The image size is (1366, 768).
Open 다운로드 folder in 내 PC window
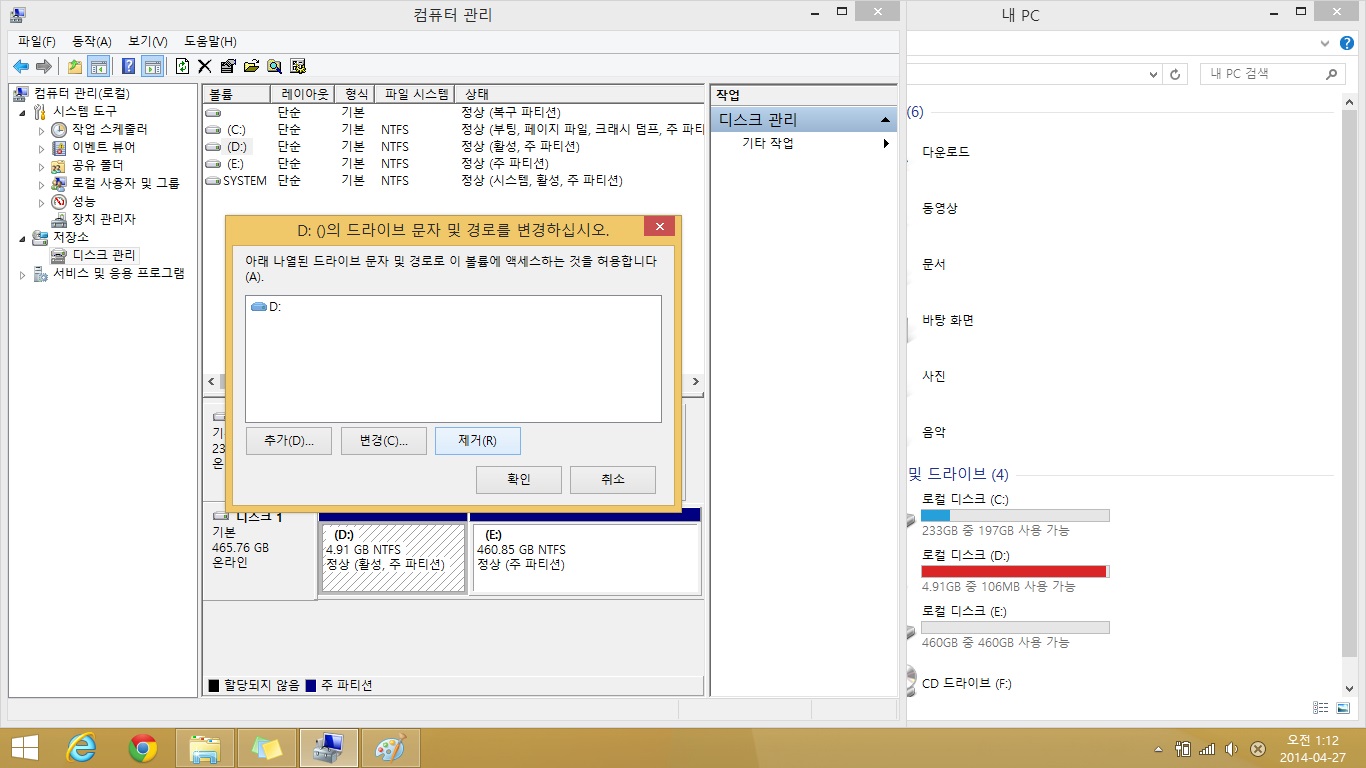click(946, 152)
